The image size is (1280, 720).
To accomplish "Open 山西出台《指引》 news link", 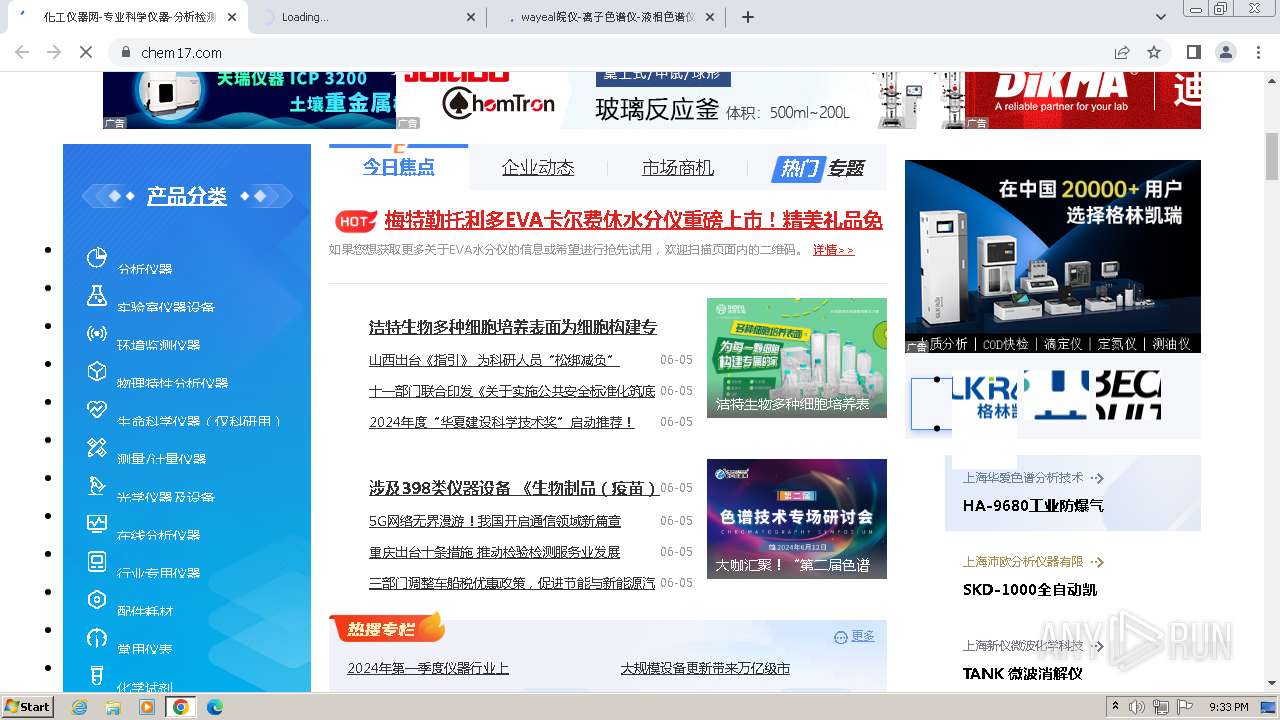I will [494, 360].
